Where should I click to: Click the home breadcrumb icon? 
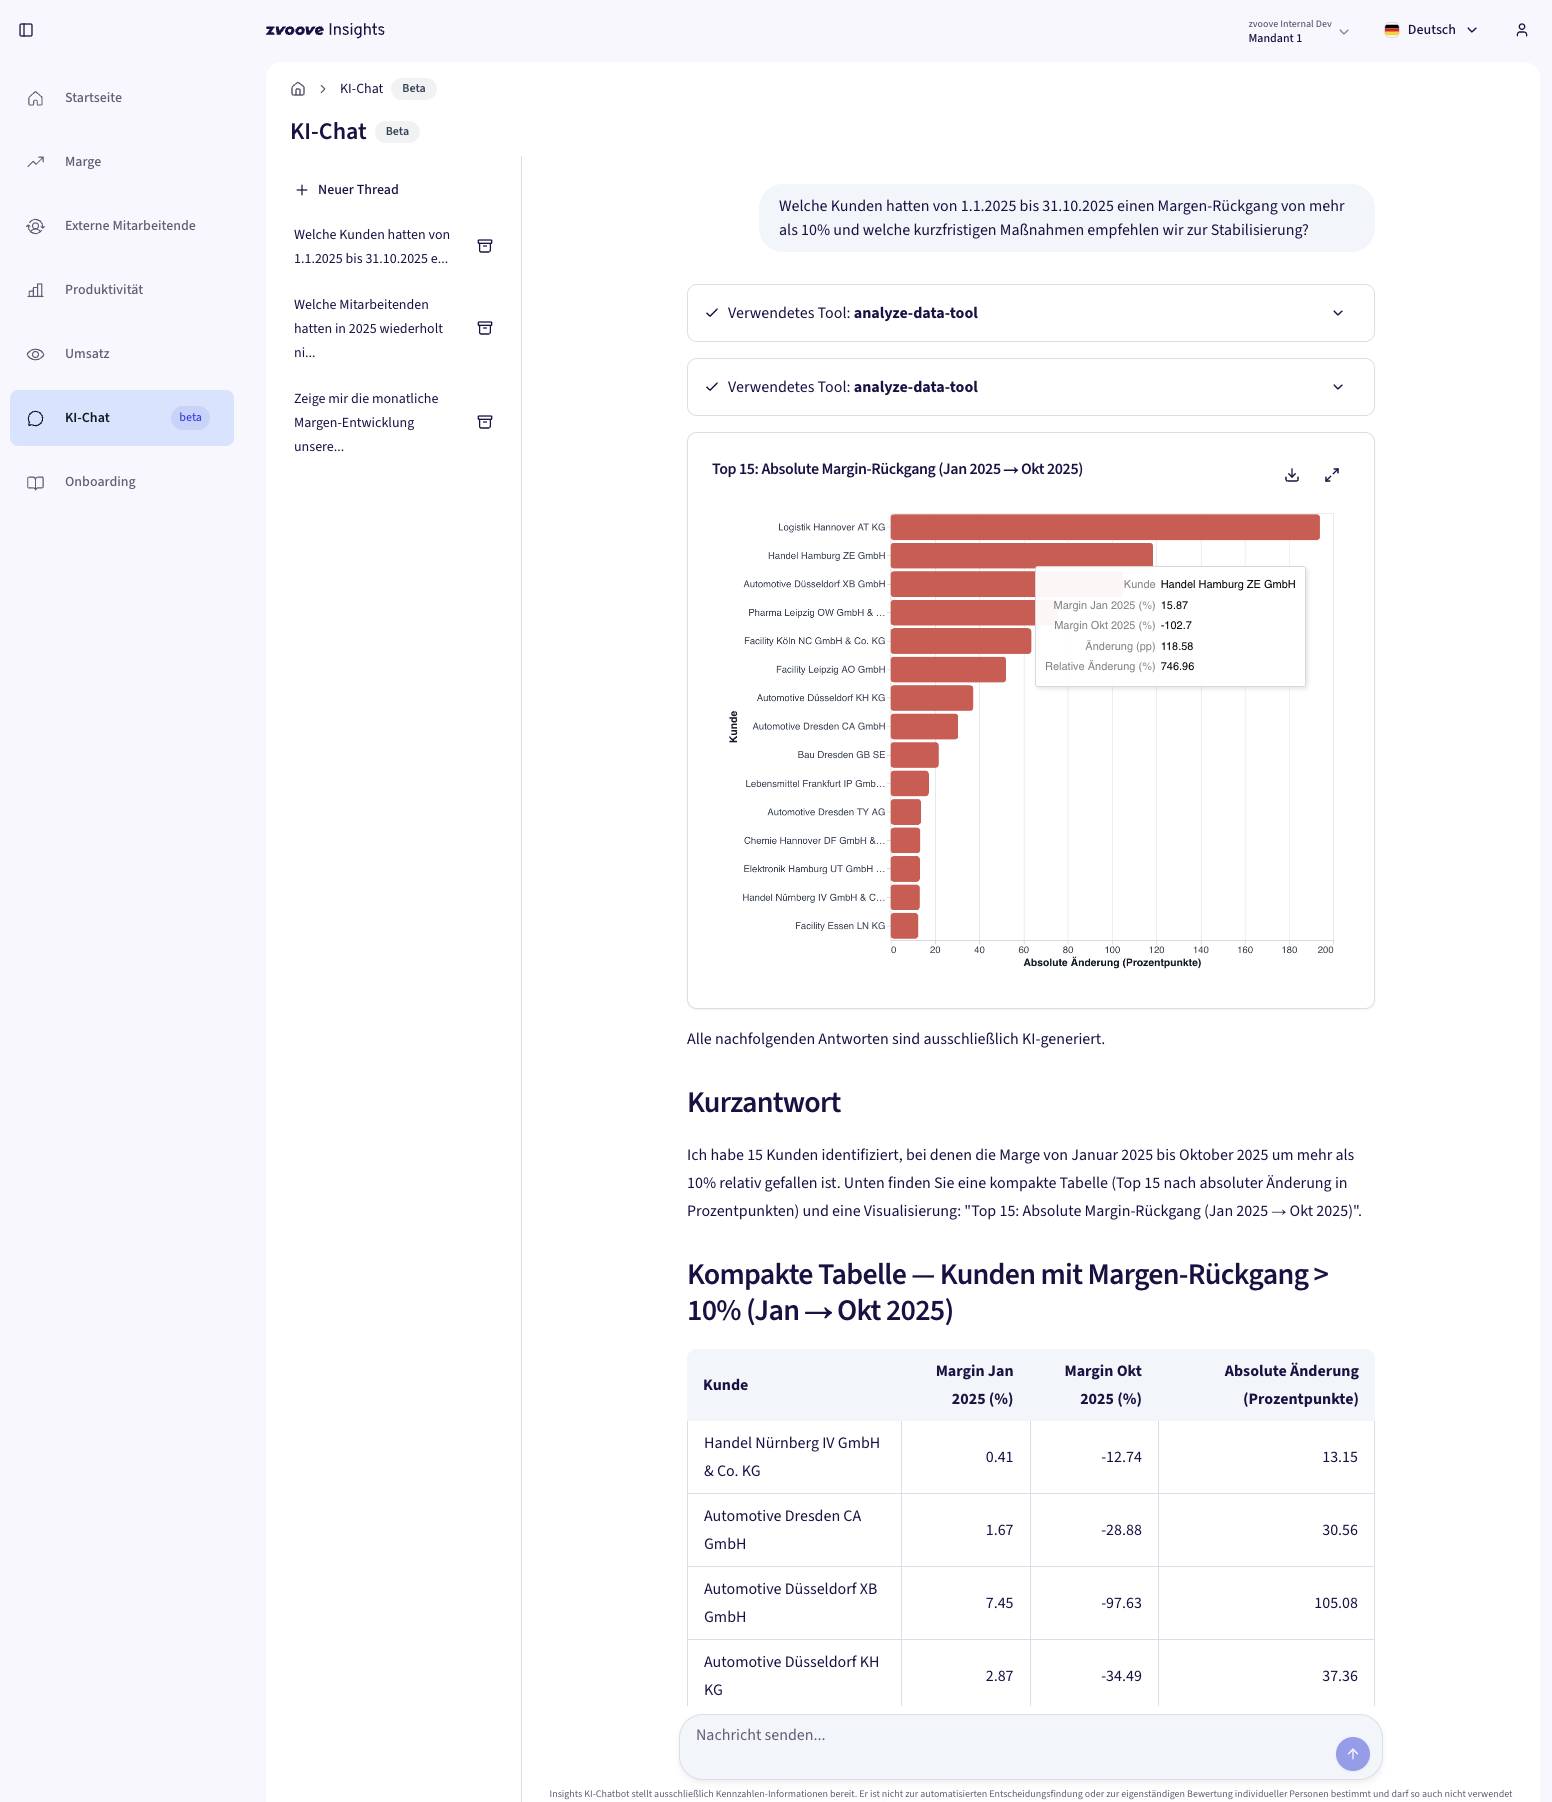click(298, 89)
